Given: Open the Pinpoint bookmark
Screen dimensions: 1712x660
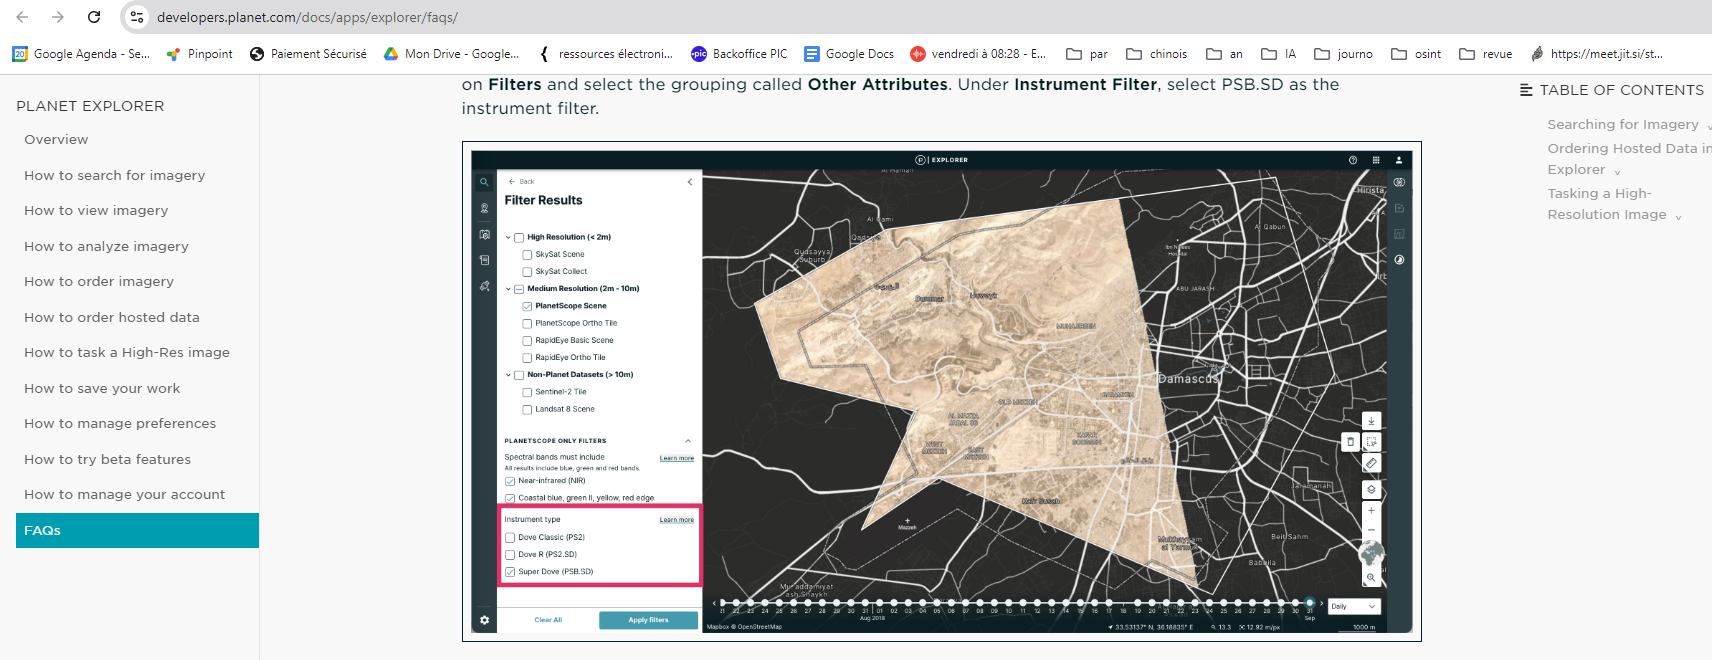Looking at the screenshot, I should pyautogui.click(x=199, y=54).
